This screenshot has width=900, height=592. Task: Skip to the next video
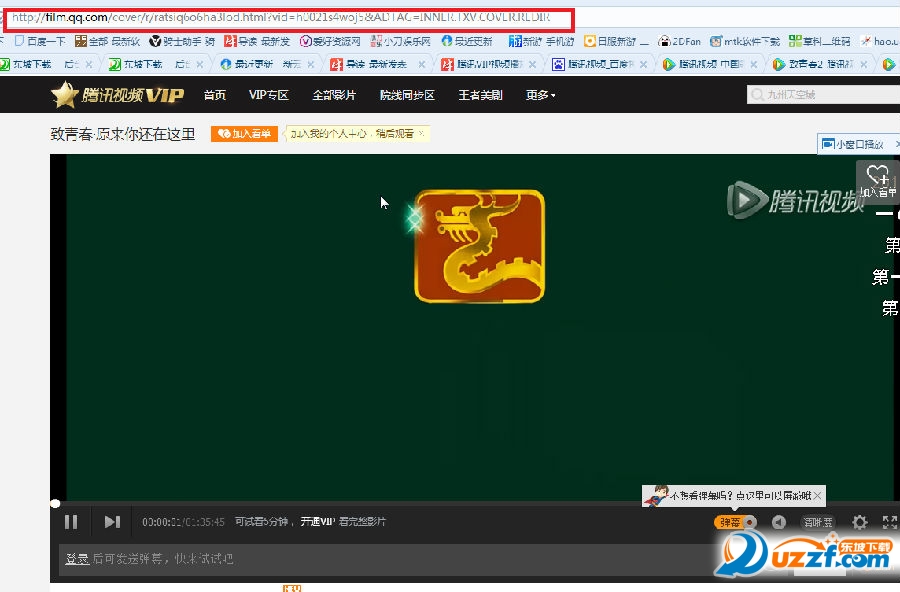(112, 521)
